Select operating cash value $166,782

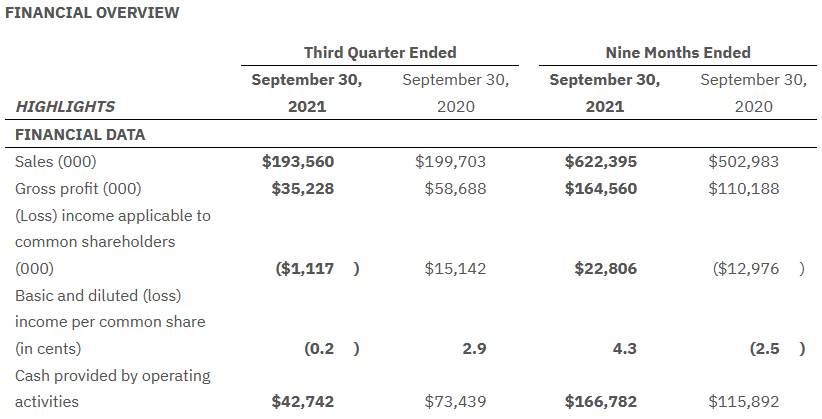[x=600, y=402]
